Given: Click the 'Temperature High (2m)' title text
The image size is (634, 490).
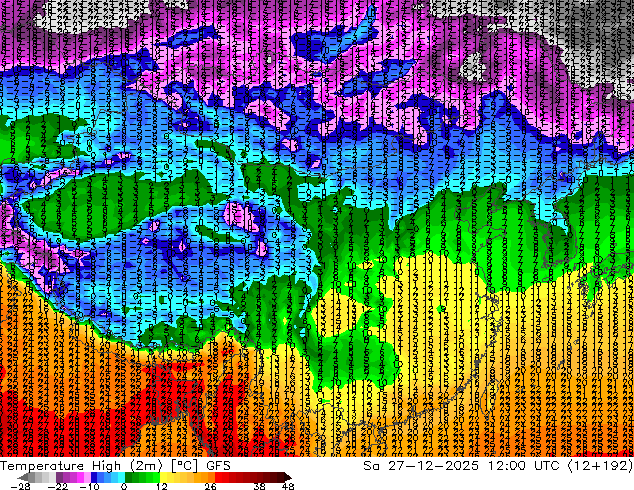Looking at the screenshot, I should coord(81,466).
